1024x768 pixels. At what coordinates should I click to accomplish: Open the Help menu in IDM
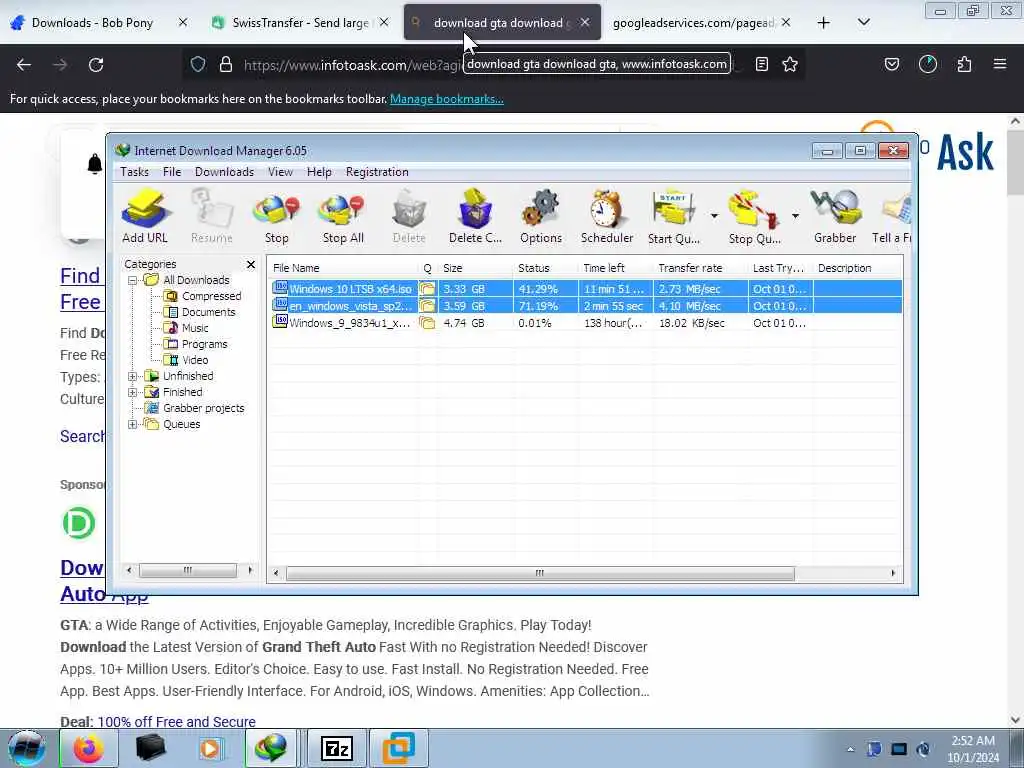click(x=319, y=172)
